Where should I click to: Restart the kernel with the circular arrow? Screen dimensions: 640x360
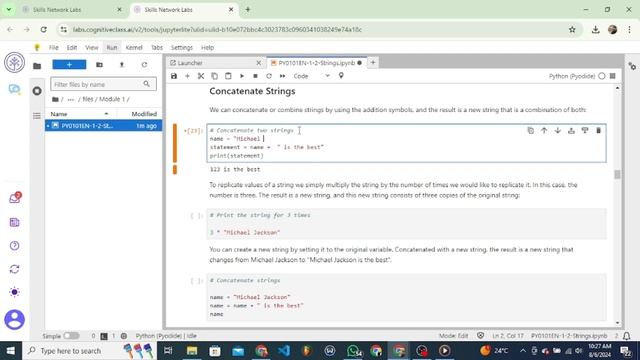point(269,76)
